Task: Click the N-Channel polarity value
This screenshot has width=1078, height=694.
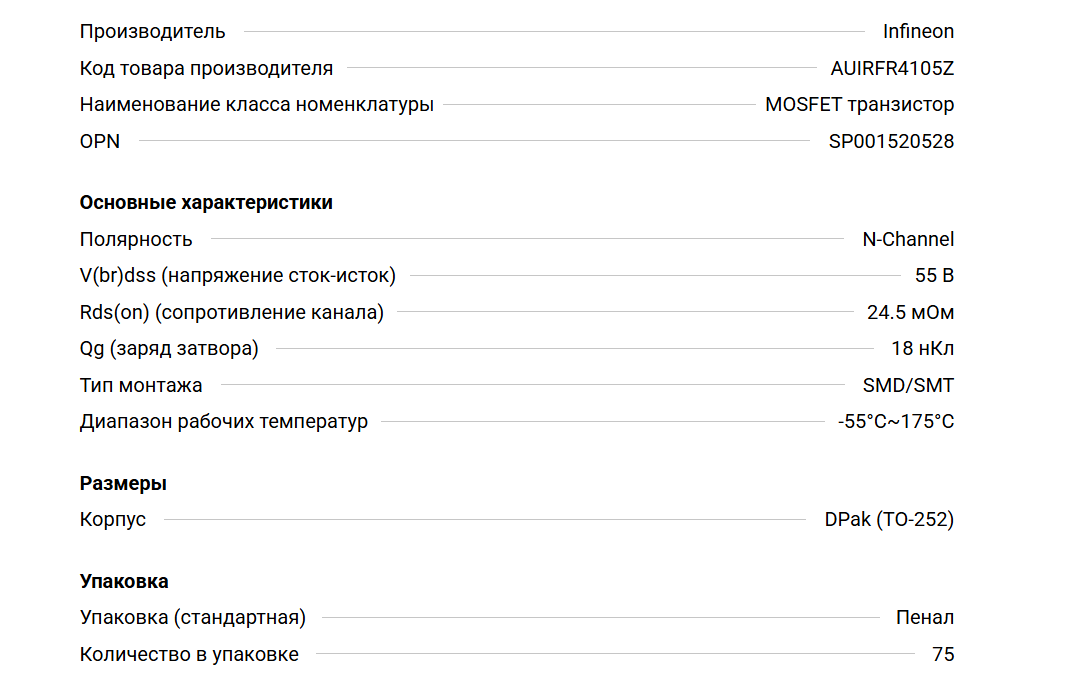Action: 908,239
